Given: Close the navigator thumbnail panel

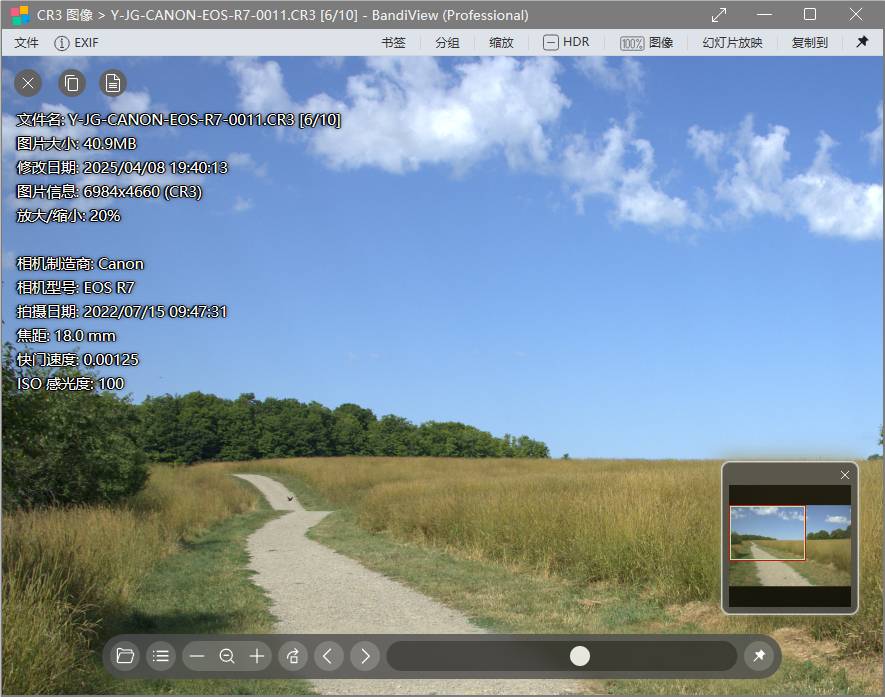Looking at the screenshot, I should pyautogui.click(x=845, y=475).
